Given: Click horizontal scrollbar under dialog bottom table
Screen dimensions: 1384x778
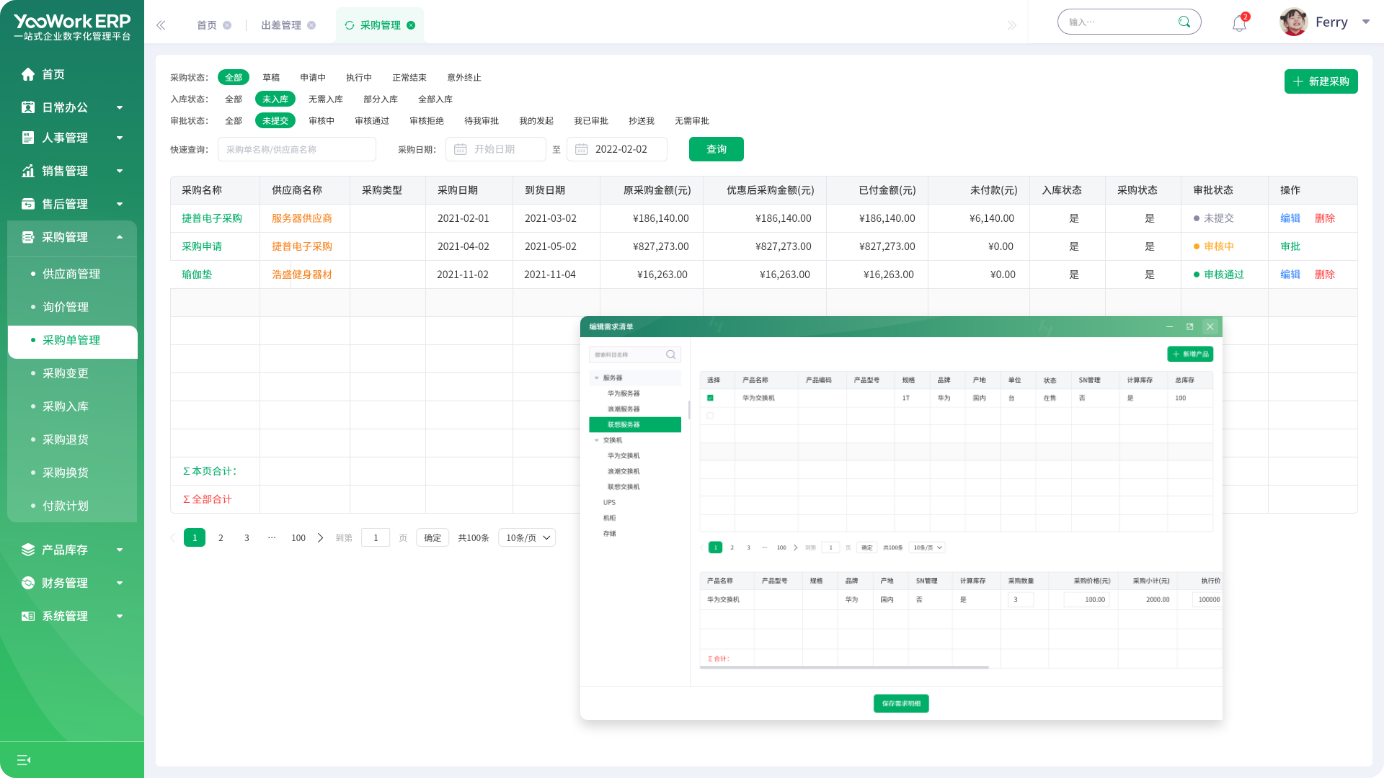Looking at the screenshot, I should [x=843, y=667].
